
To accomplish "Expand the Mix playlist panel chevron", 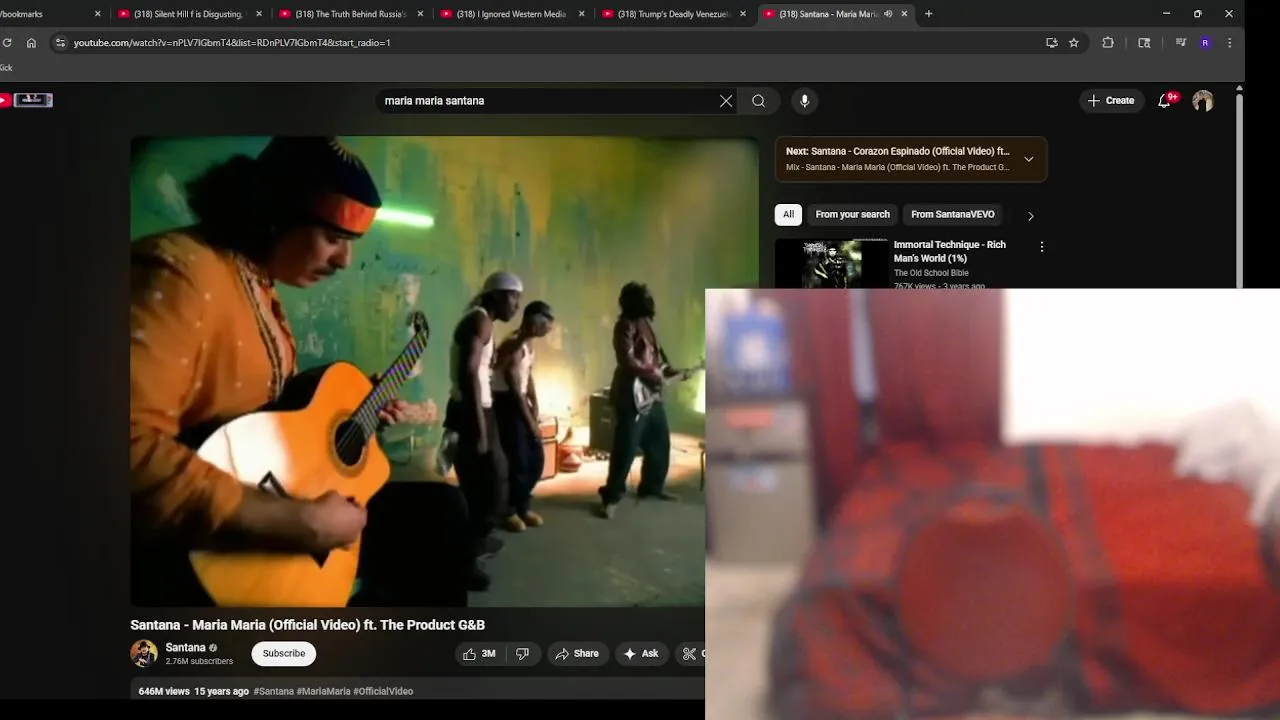I will (x=1028, y=159).
